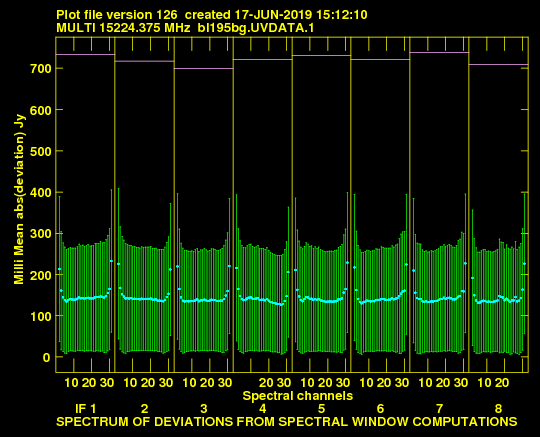Click the 600 y-axis tick label

(41, 110)
